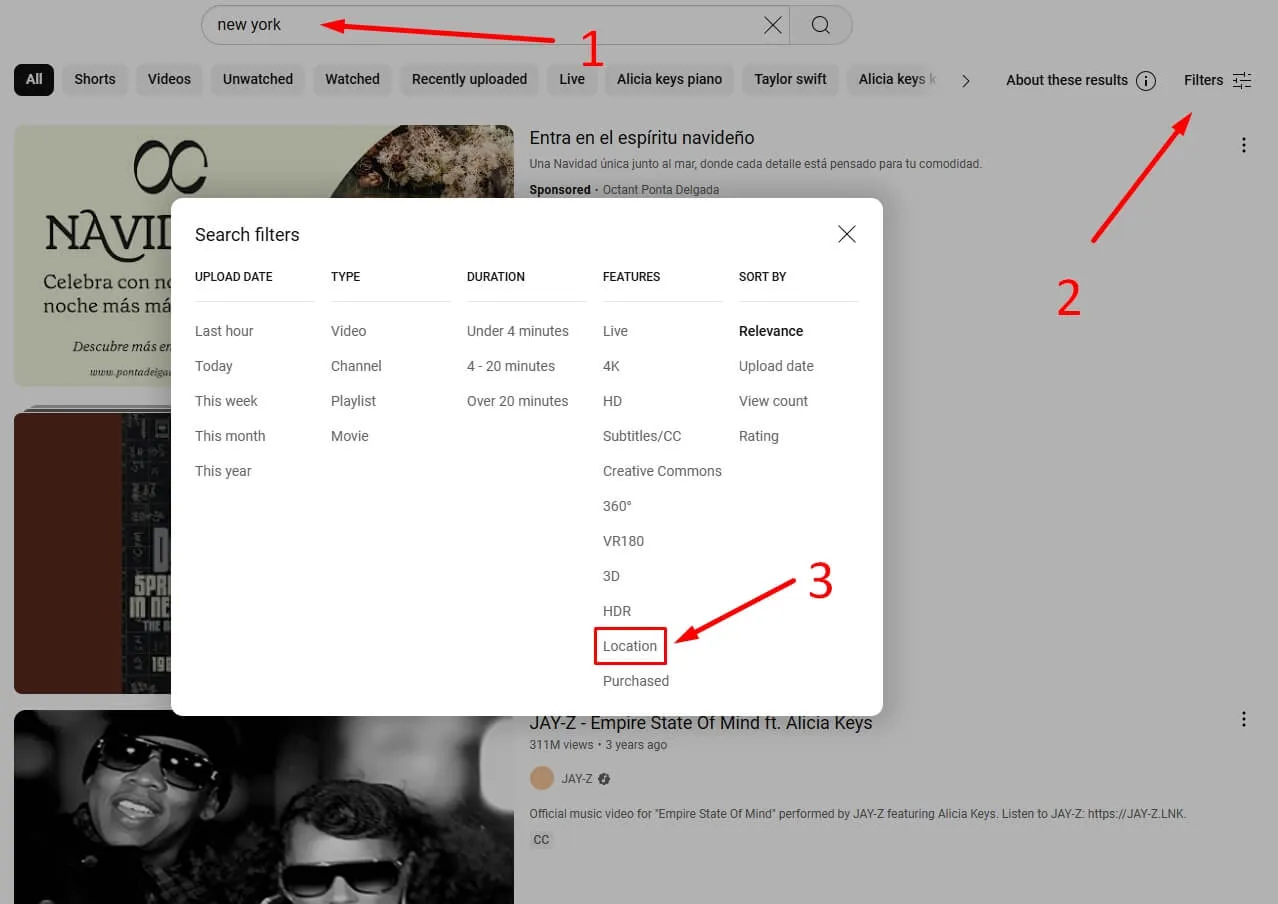Close the Search filters dialog
Image resolution: width=1278 pixels, height=904 pixels.
tap(847, 234)
